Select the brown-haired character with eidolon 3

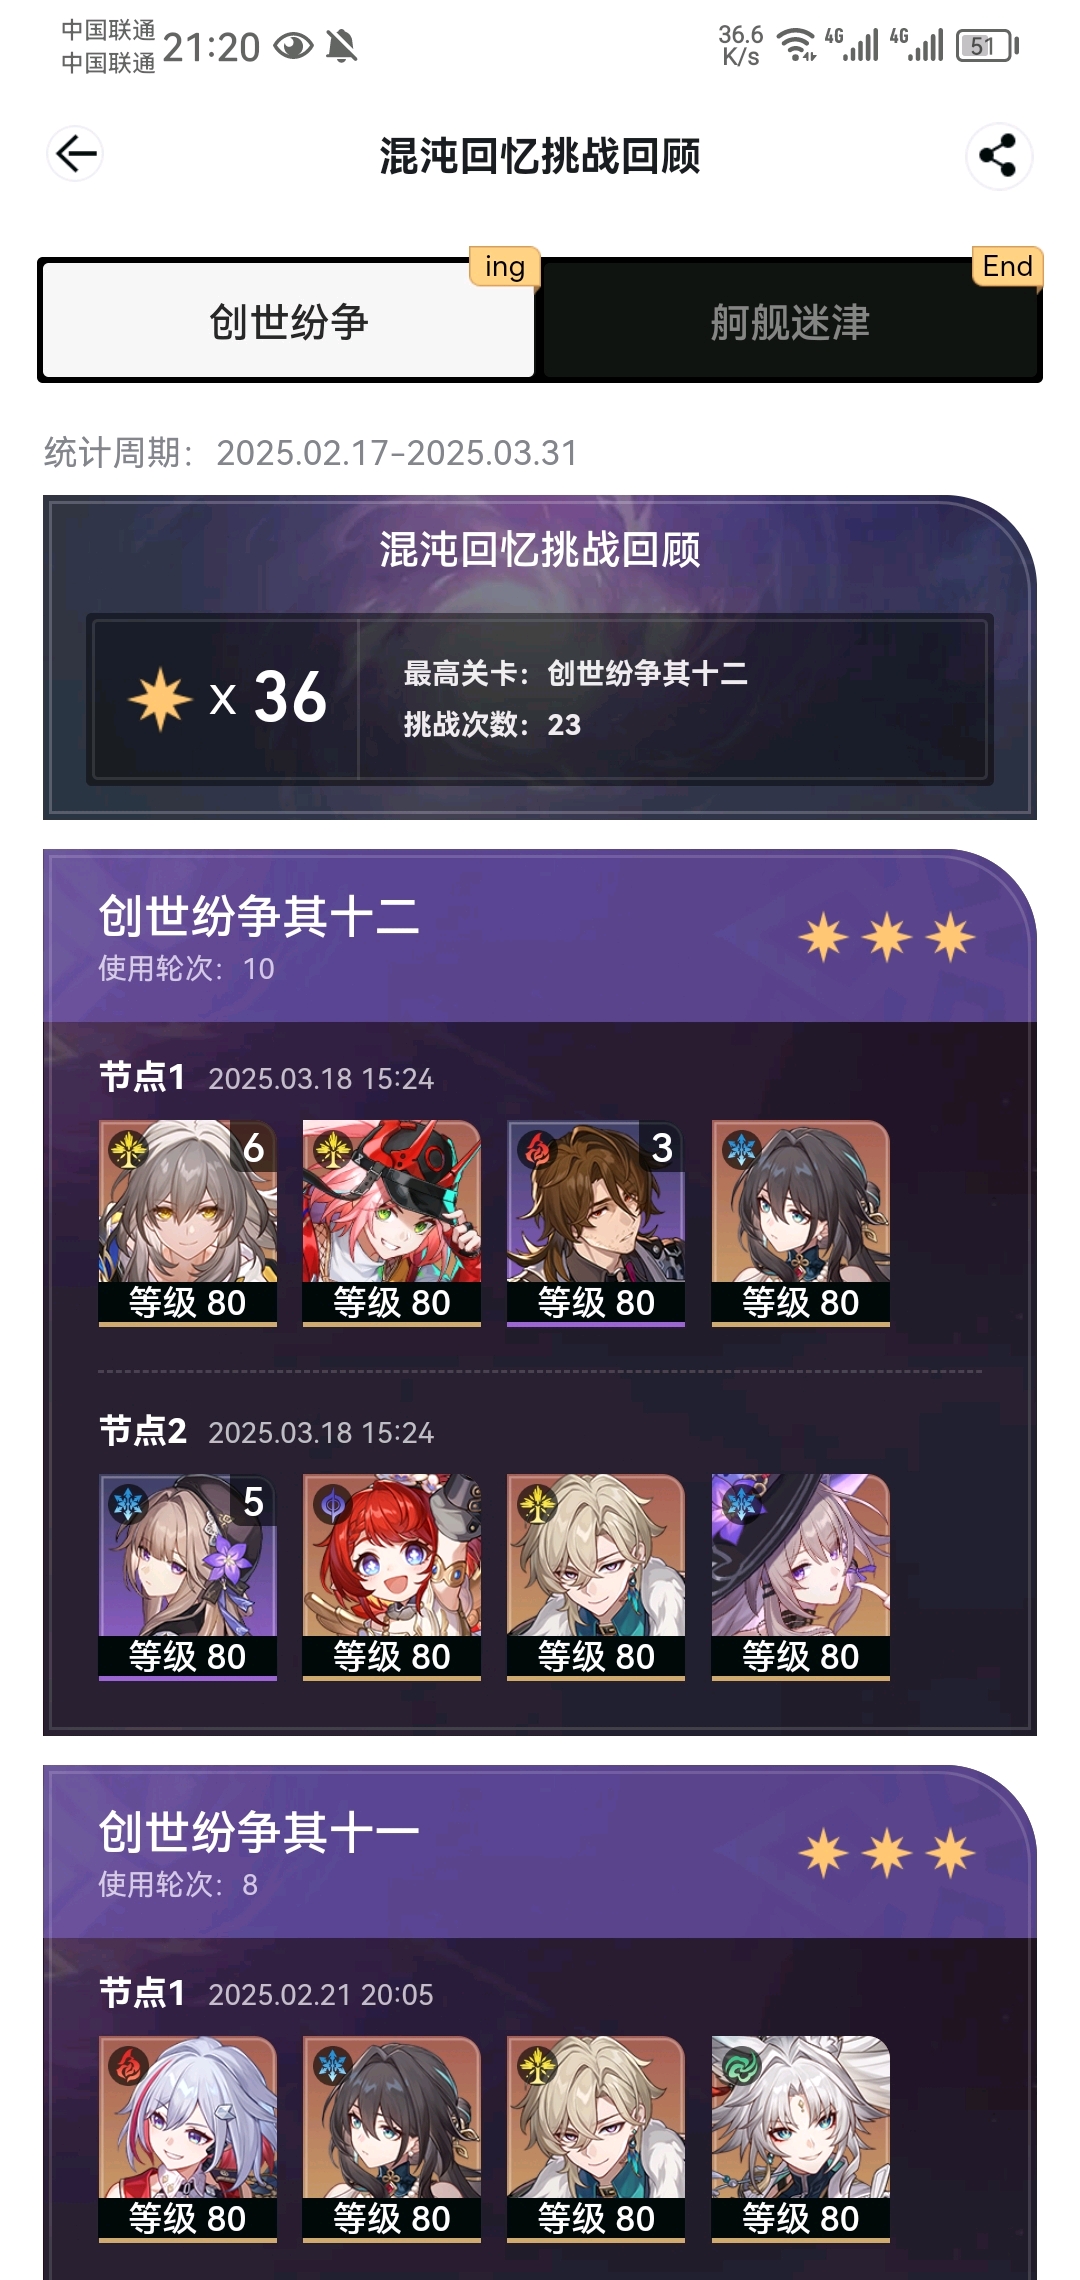click(x=596, y=1223)
